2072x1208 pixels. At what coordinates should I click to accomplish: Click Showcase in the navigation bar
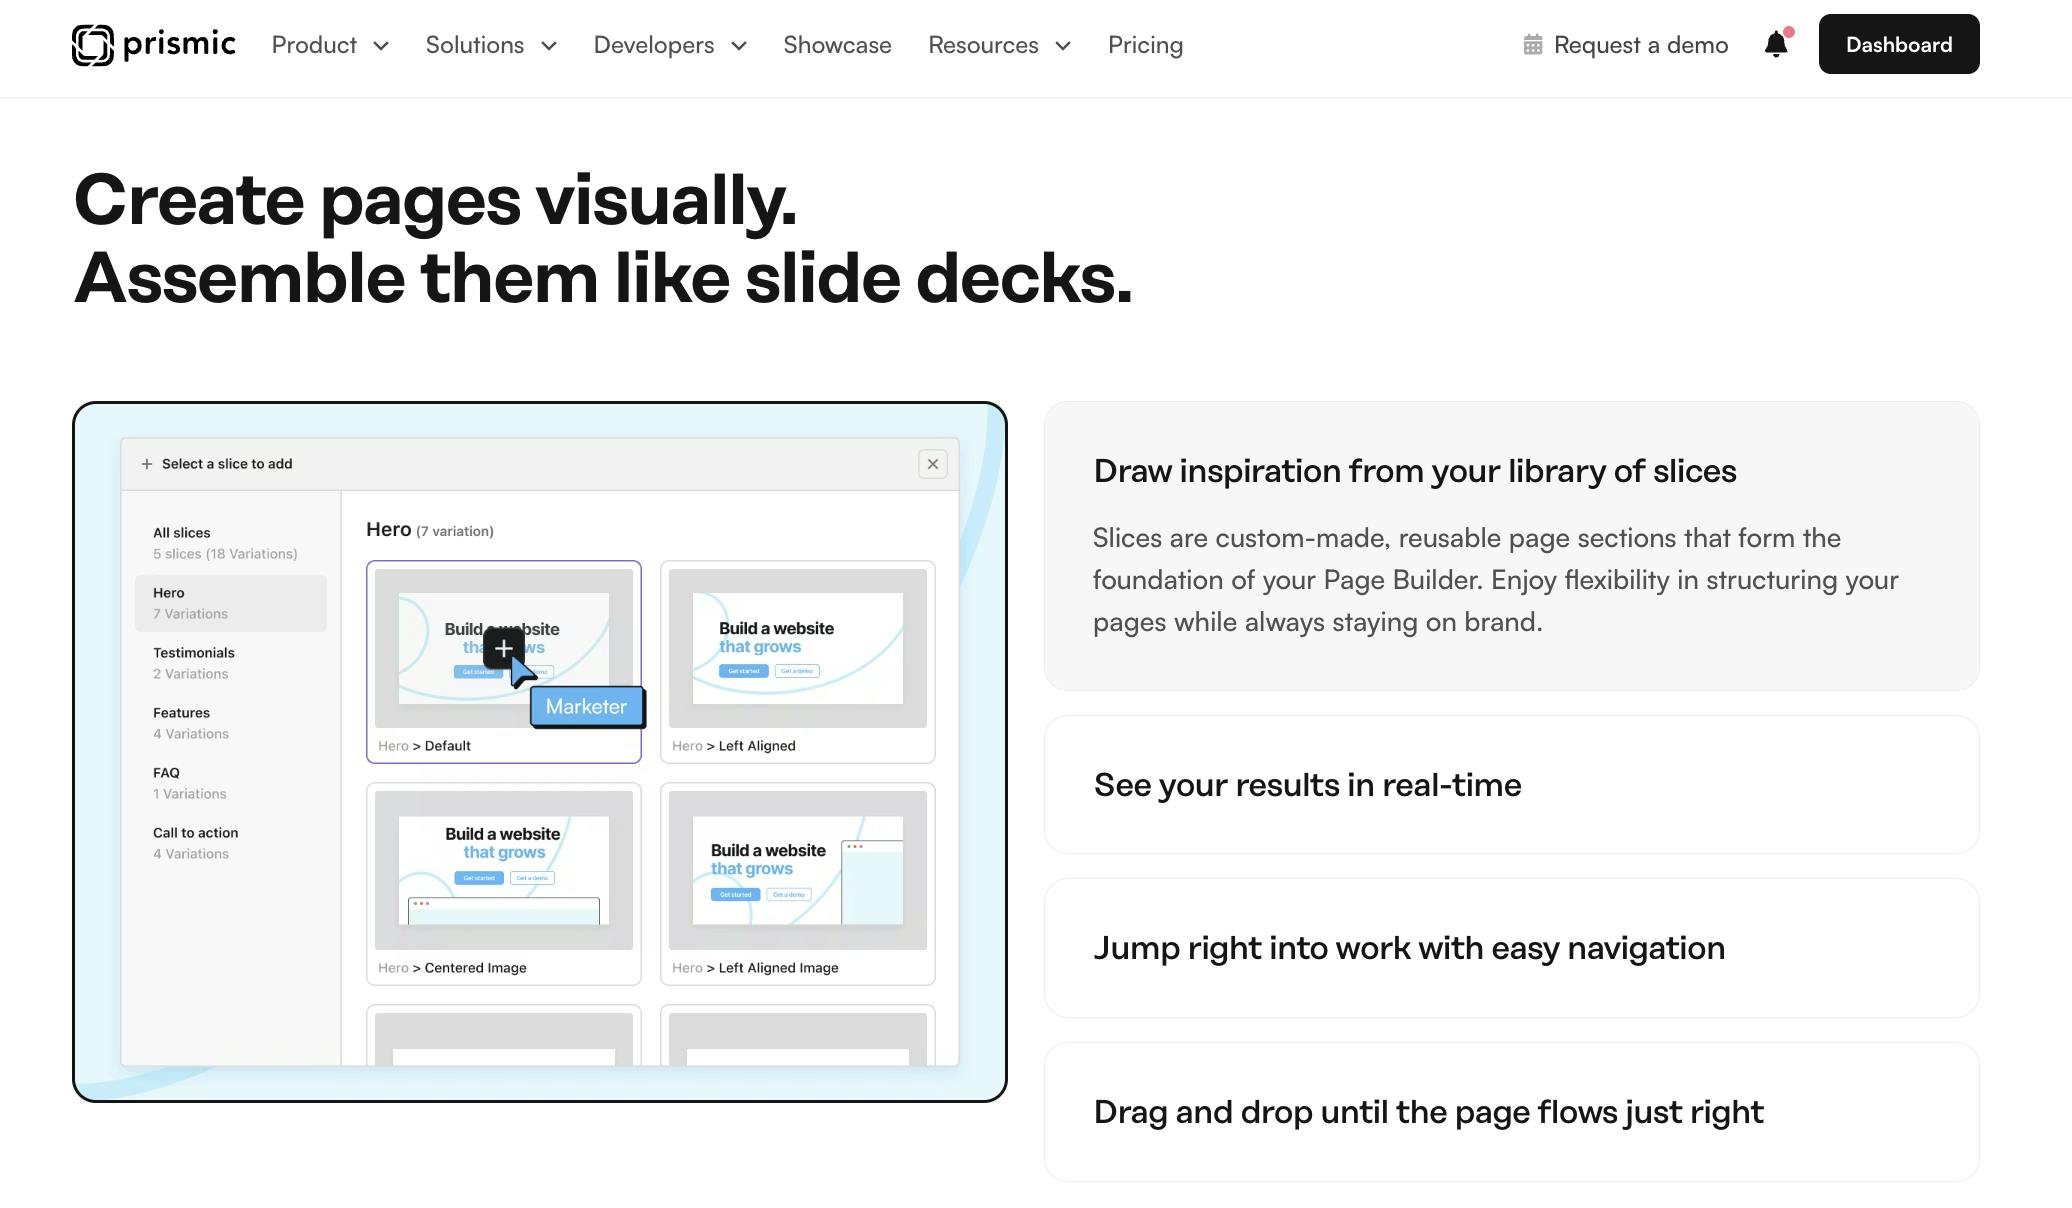coord(837,45)
